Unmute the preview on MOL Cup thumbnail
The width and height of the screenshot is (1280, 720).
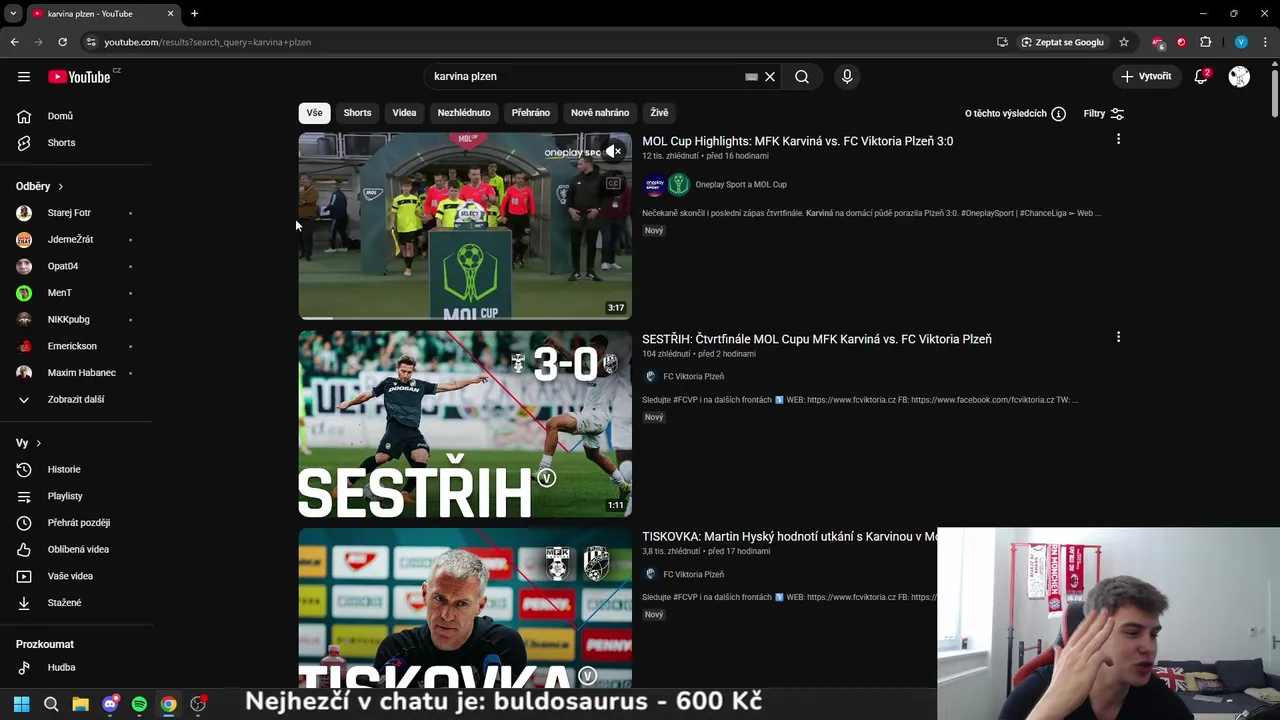pyautogui.click(x=613, y=152)
